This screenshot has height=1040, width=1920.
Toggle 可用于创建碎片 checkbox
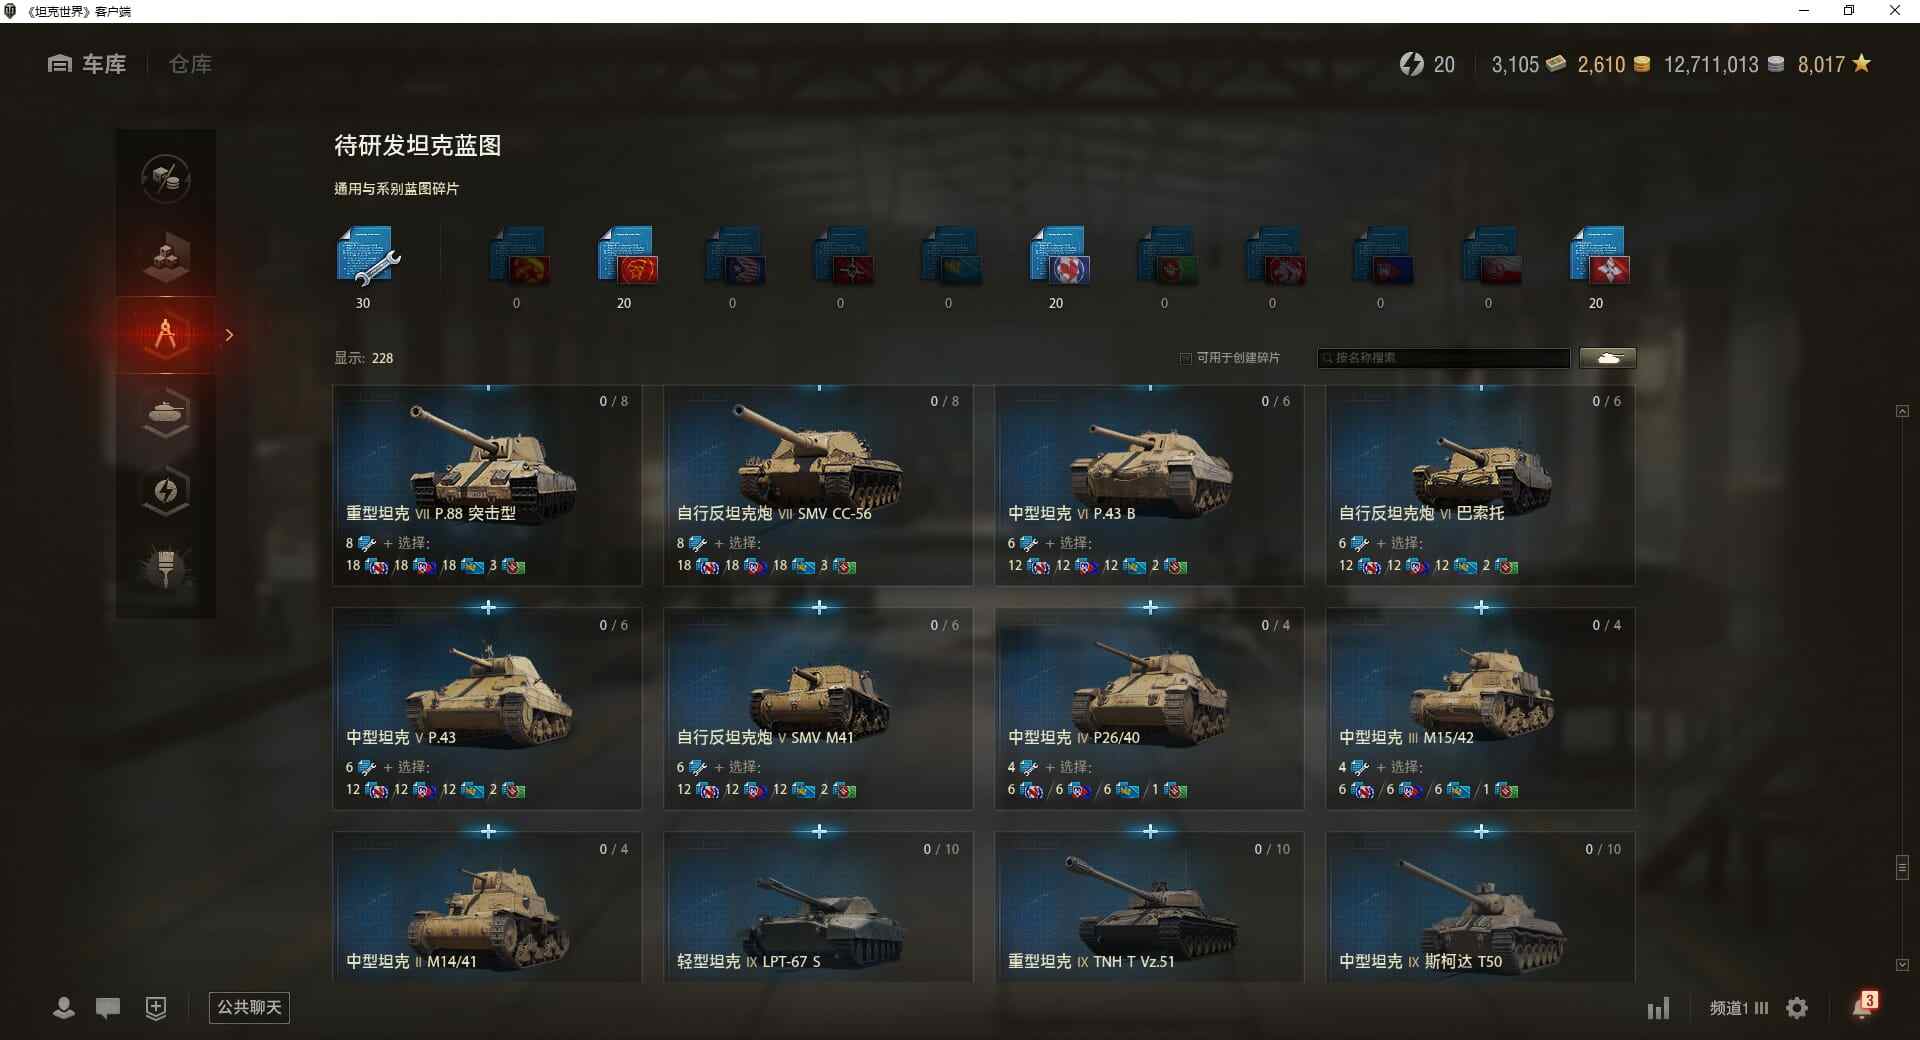pos(1186,358)
